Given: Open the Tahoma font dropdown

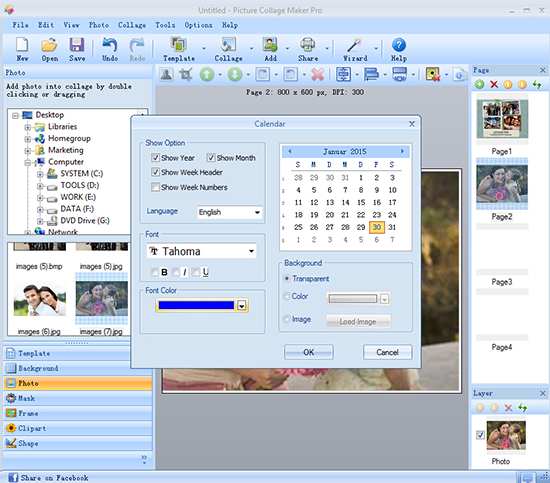Looking at the screenshot, I should [x=251, y=251].
